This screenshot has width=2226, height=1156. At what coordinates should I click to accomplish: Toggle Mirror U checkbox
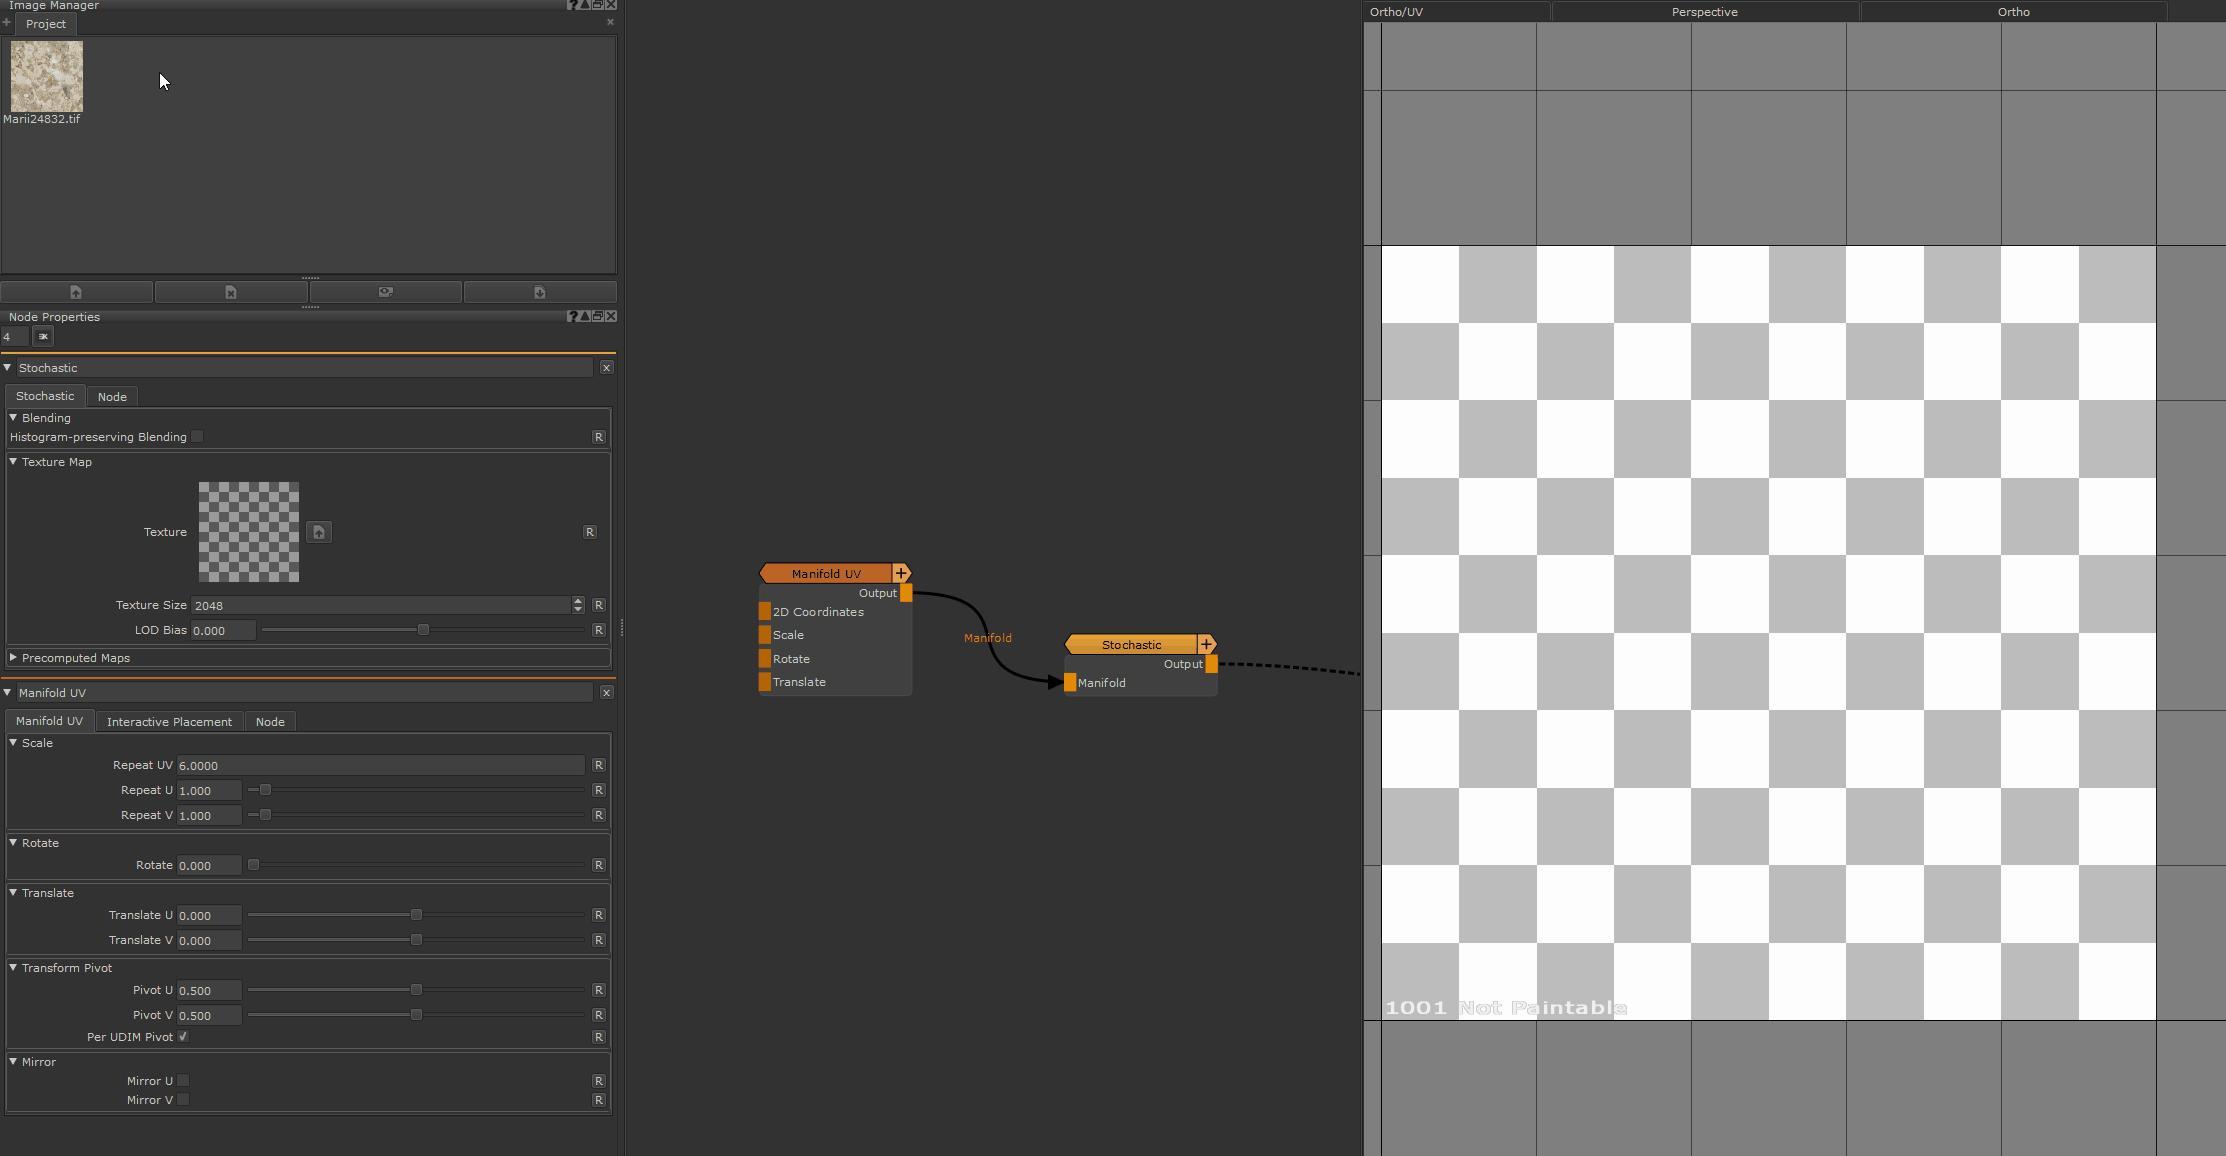point(183,1079)
